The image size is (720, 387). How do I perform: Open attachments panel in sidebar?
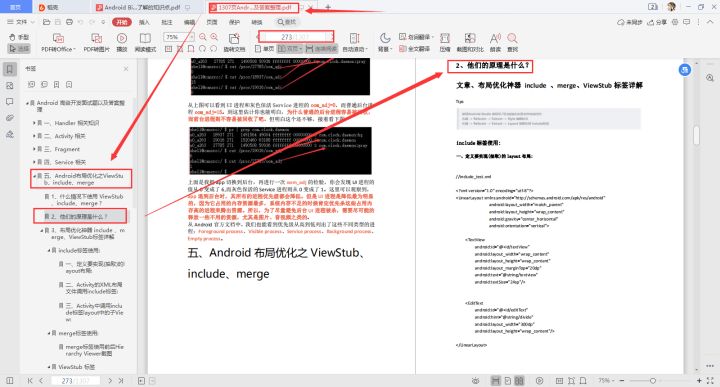(x=10, y=118)
